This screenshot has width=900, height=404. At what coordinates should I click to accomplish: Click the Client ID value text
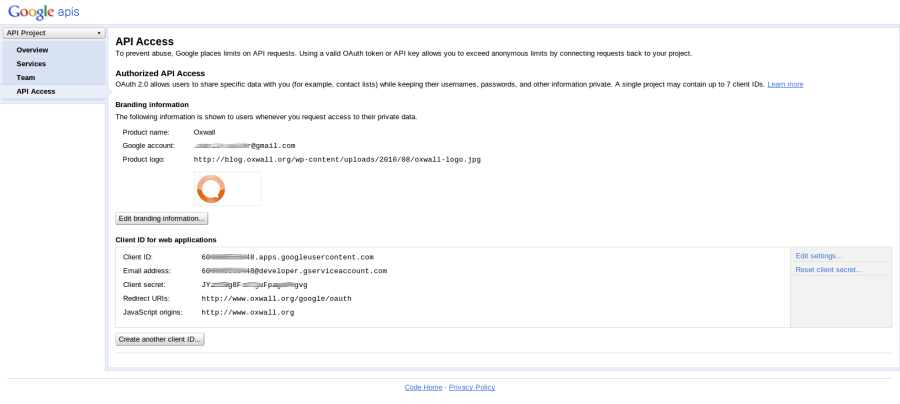[288, 257]
